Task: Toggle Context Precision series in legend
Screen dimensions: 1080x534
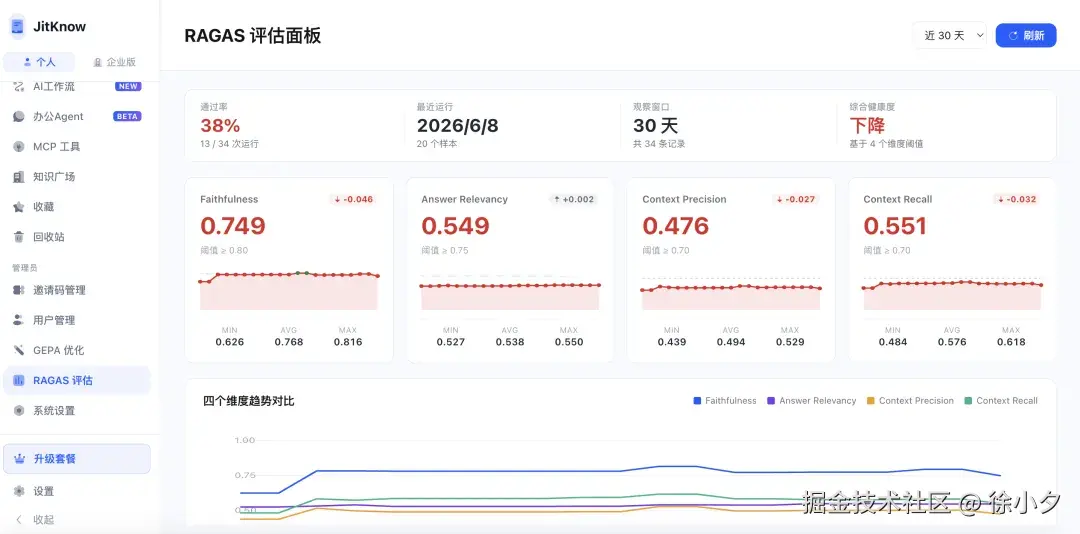Action: [910, 401]
